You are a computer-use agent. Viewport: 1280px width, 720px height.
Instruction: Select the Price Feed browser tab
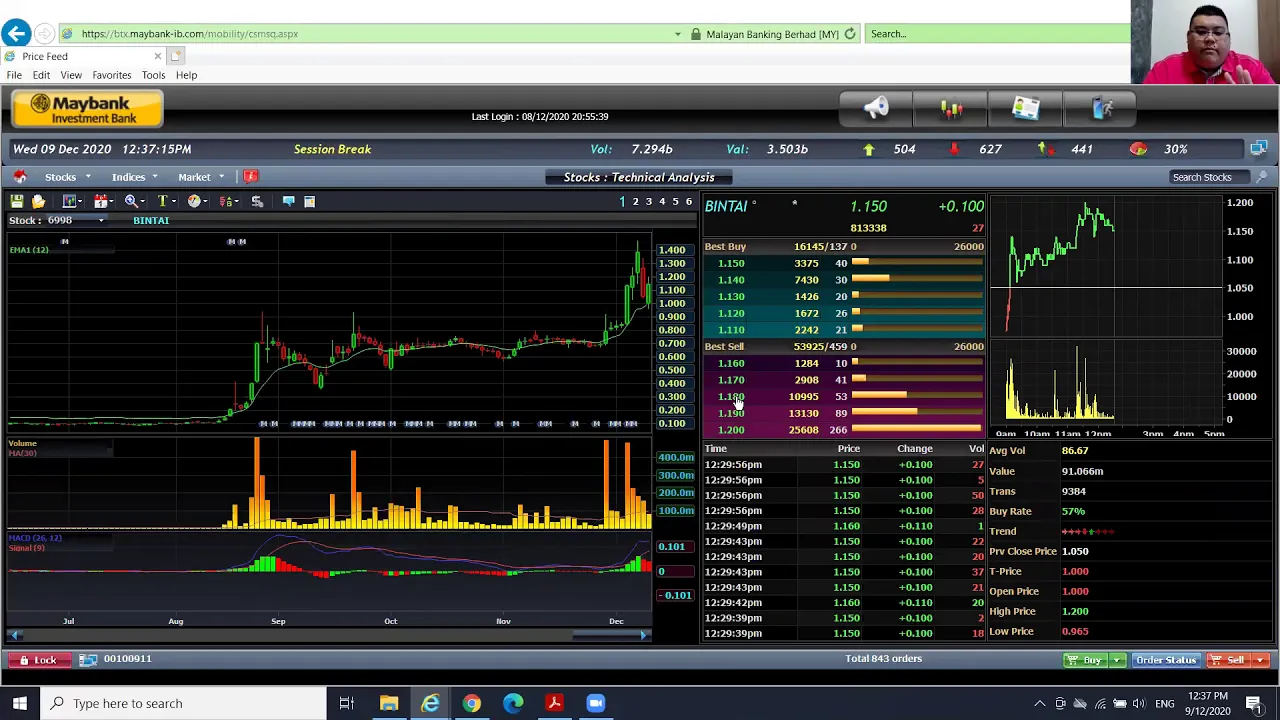click(84, 56)
